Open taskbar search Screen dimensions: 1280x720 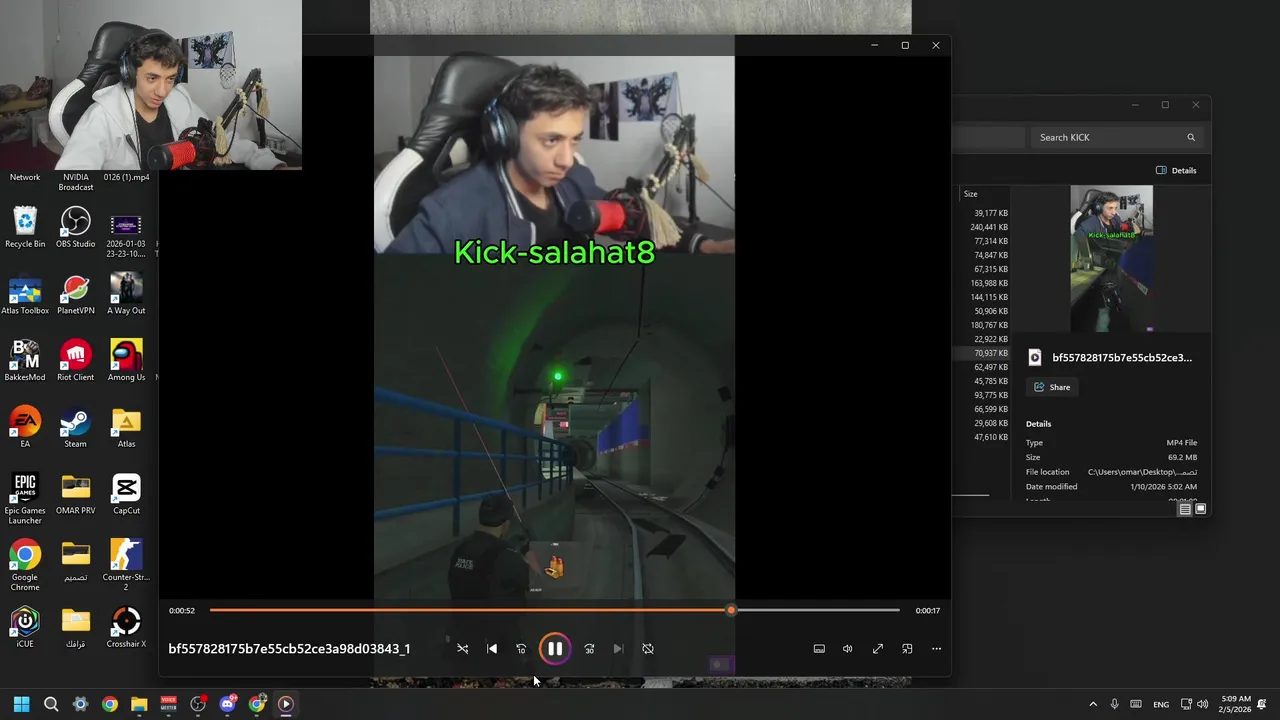(x=51, y=704)
